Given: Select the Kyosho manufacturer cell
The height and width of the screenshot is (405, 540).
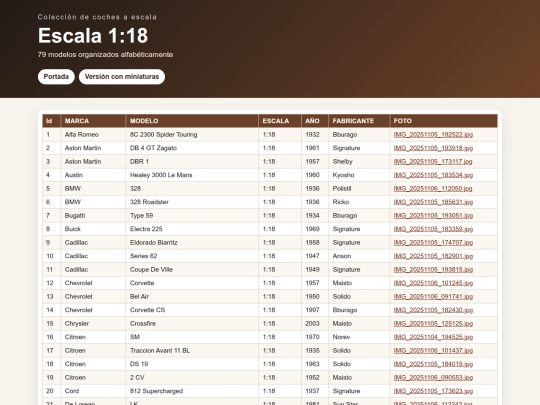Looking at the screenshot, I should 359,175.
